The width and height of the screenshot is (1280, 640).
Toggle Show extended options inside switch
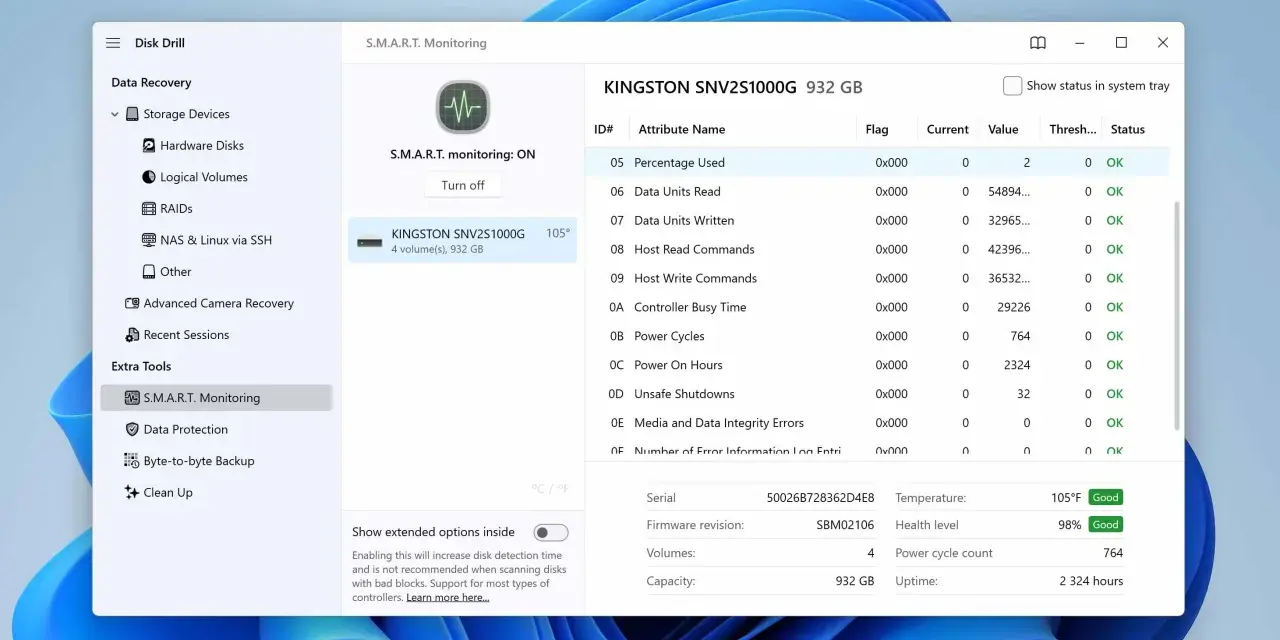click(551, 533)
